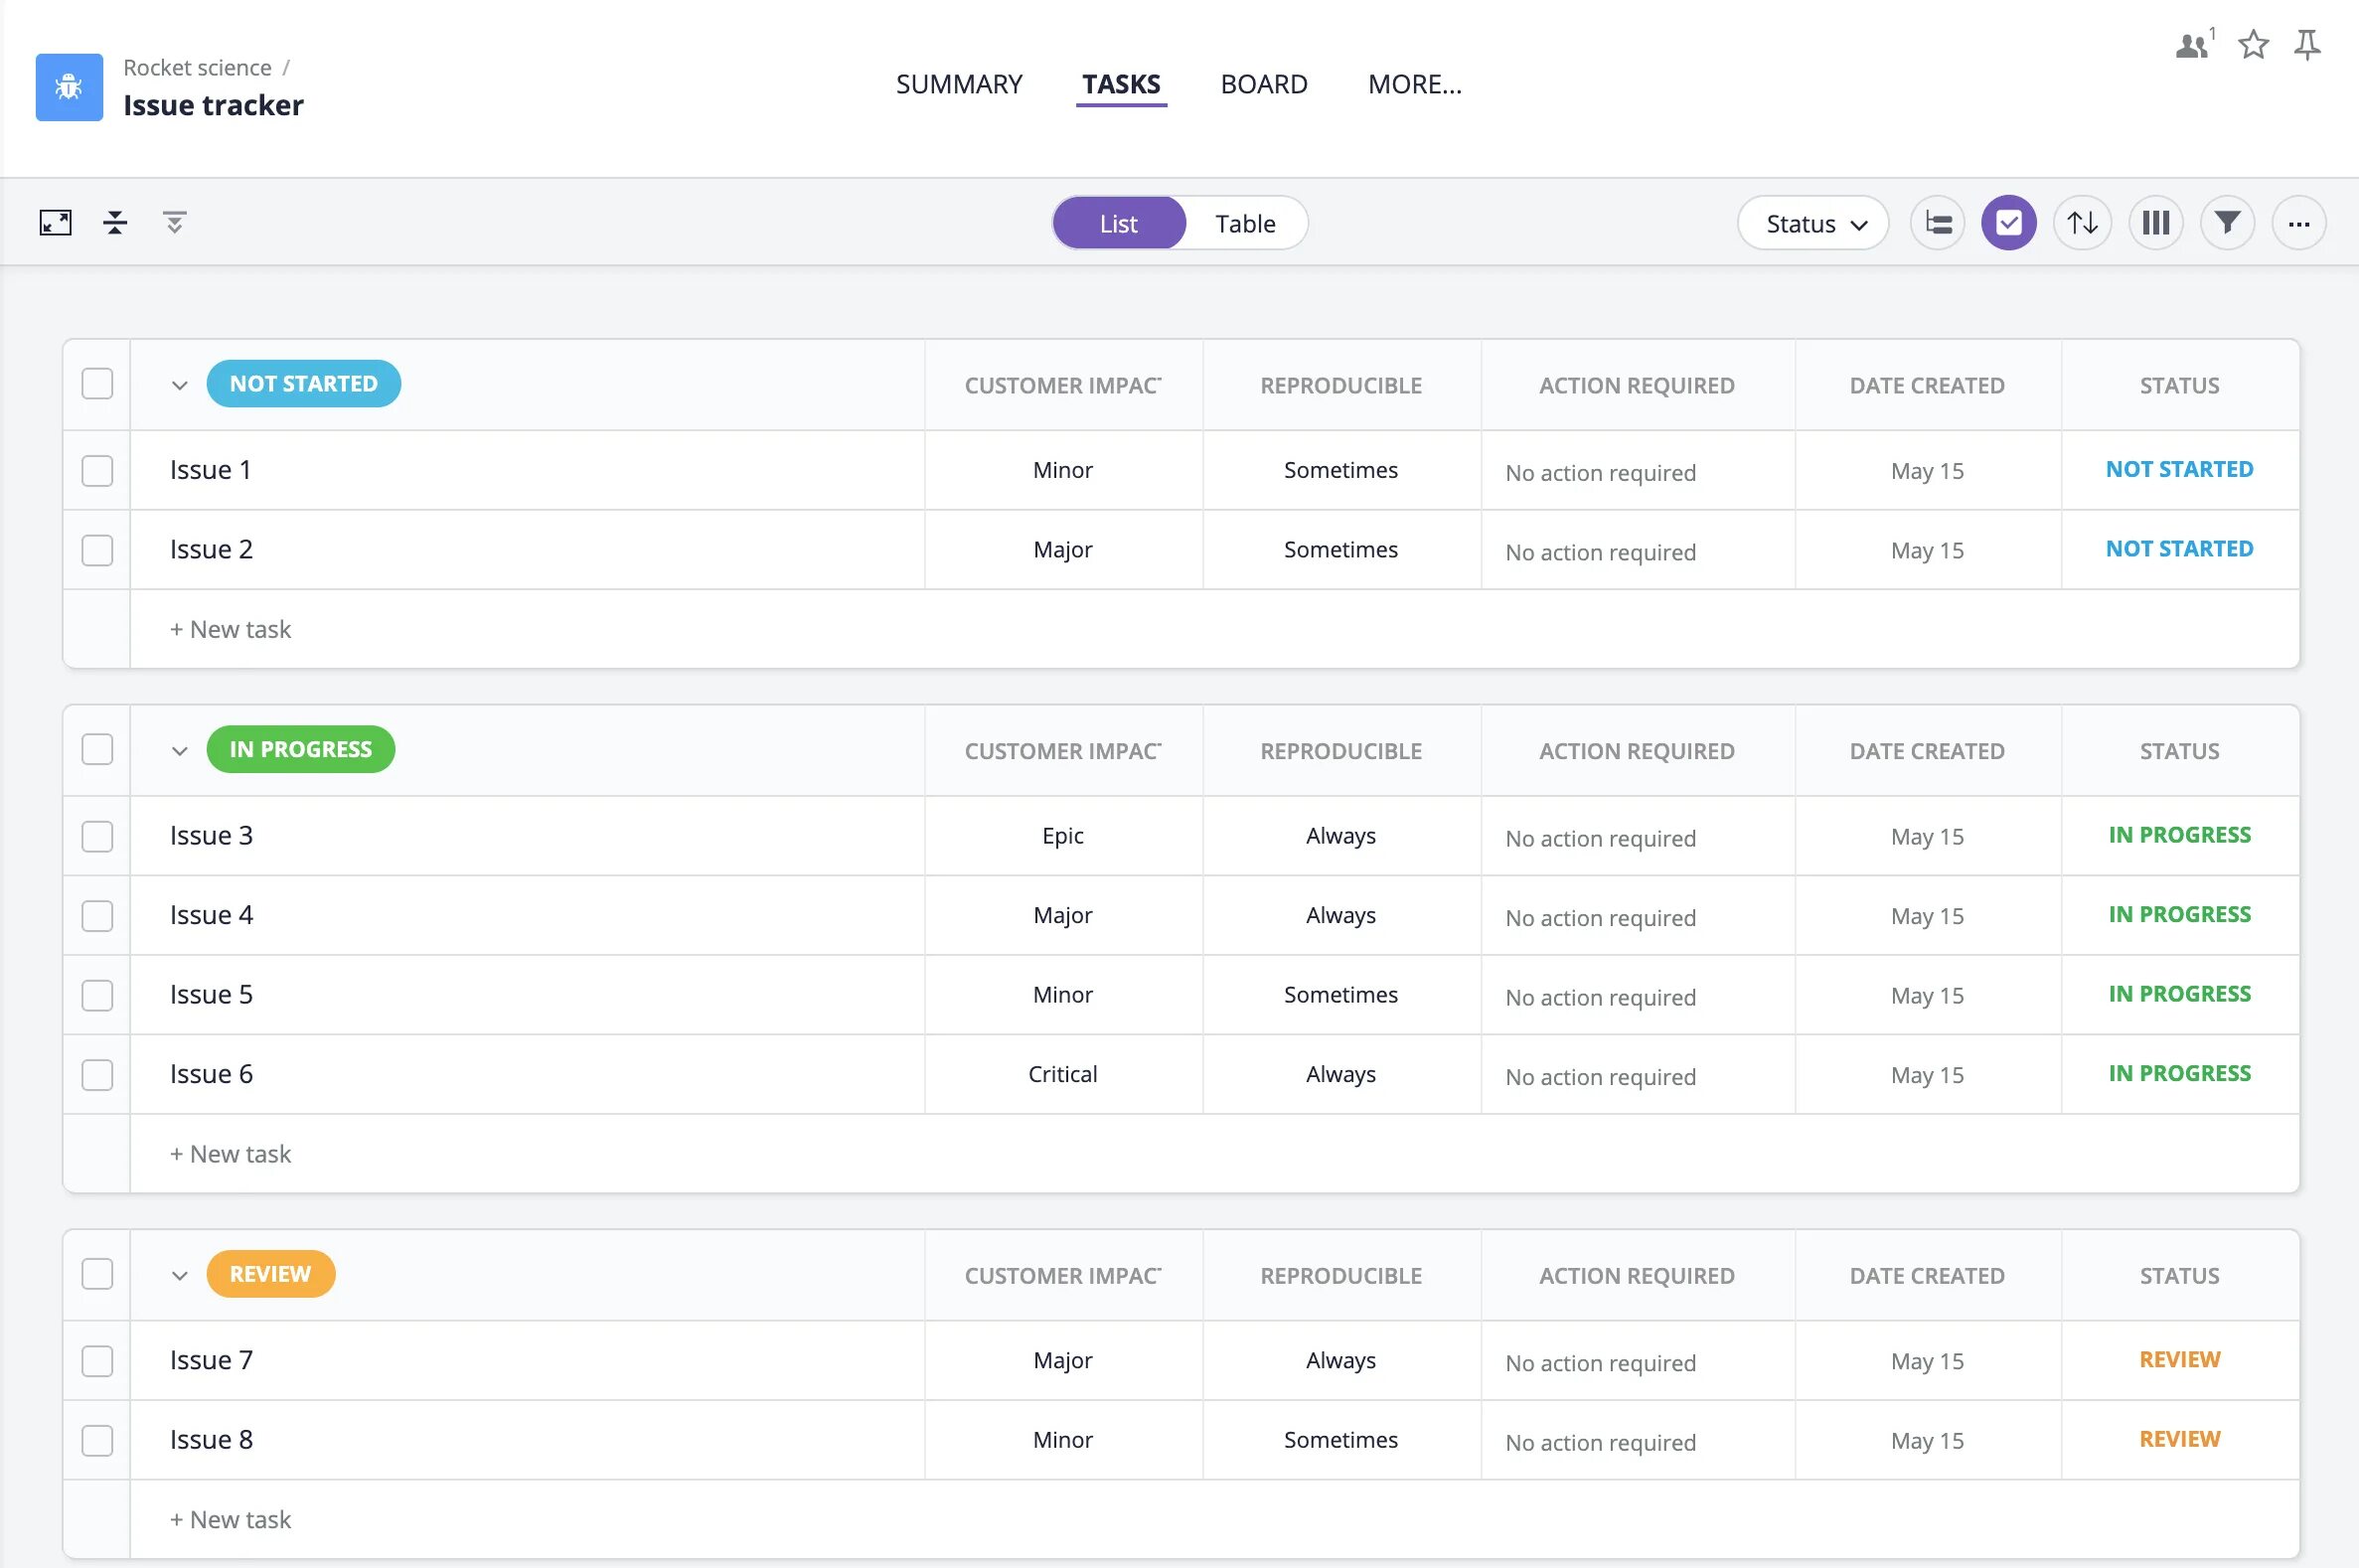The width and height of the screenshot is (2359, 1568).
Task: Switch to the Board tab
Action: click(1263, 84)
